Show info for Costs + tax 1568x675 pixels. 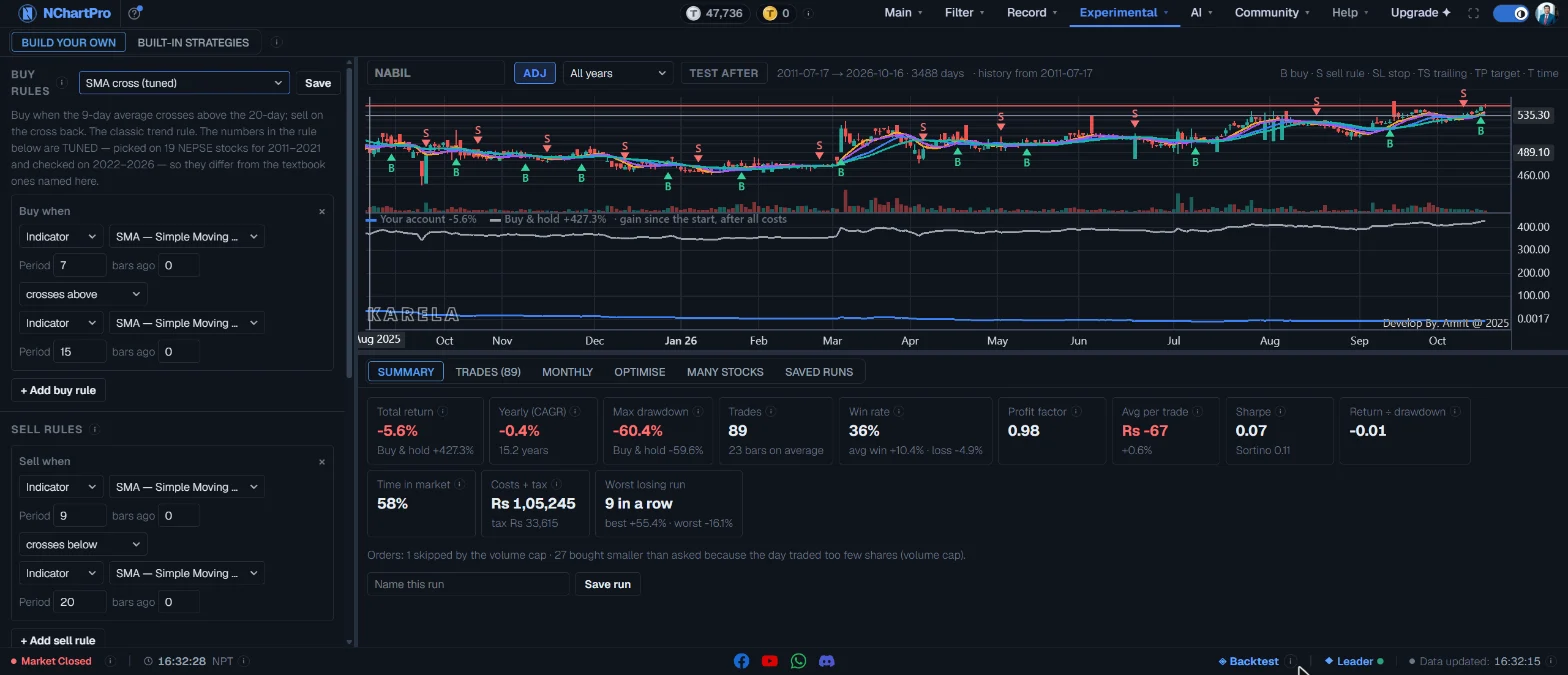(556, 484)
